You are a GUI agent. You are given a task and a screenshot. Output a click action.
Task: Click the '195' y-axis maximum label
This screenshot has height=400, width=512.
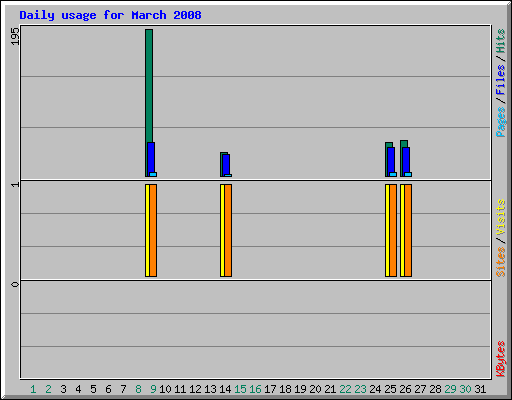pos(15,36)
